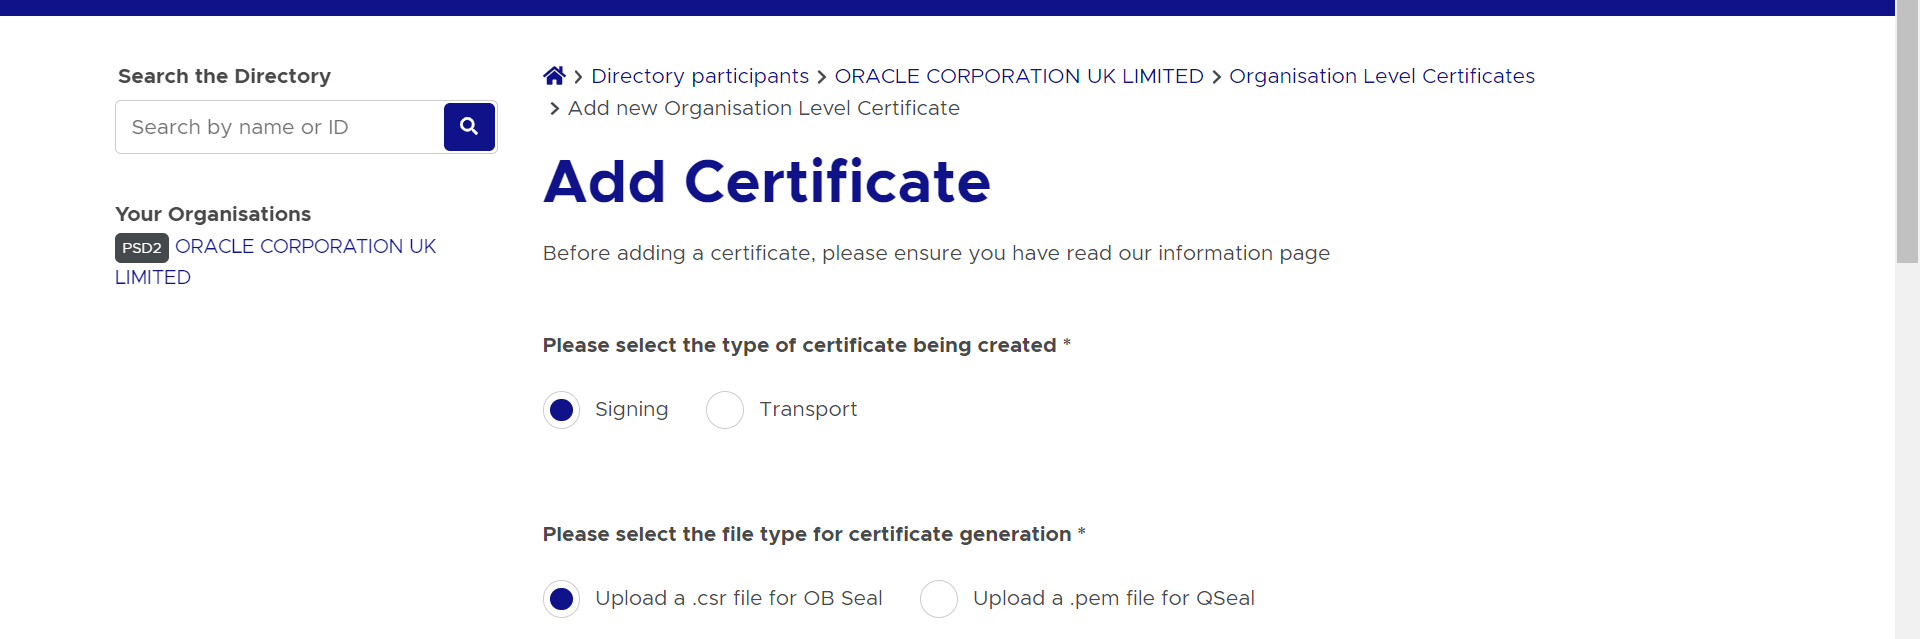The width and height of the screenshot is (1920, 639).
Task: Select the Signing certificate type
Action: [562, 410]
